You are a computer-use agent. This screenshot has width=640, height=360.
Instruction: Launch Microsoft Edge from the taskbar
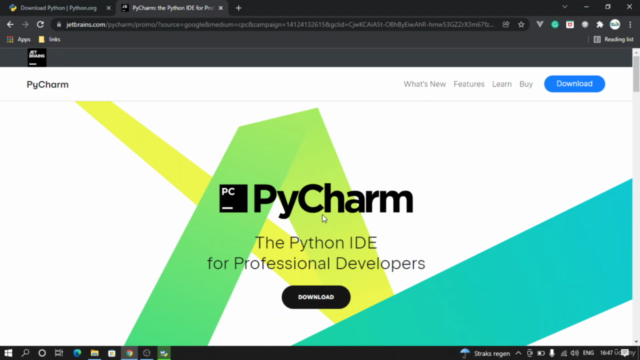(77, 353)
